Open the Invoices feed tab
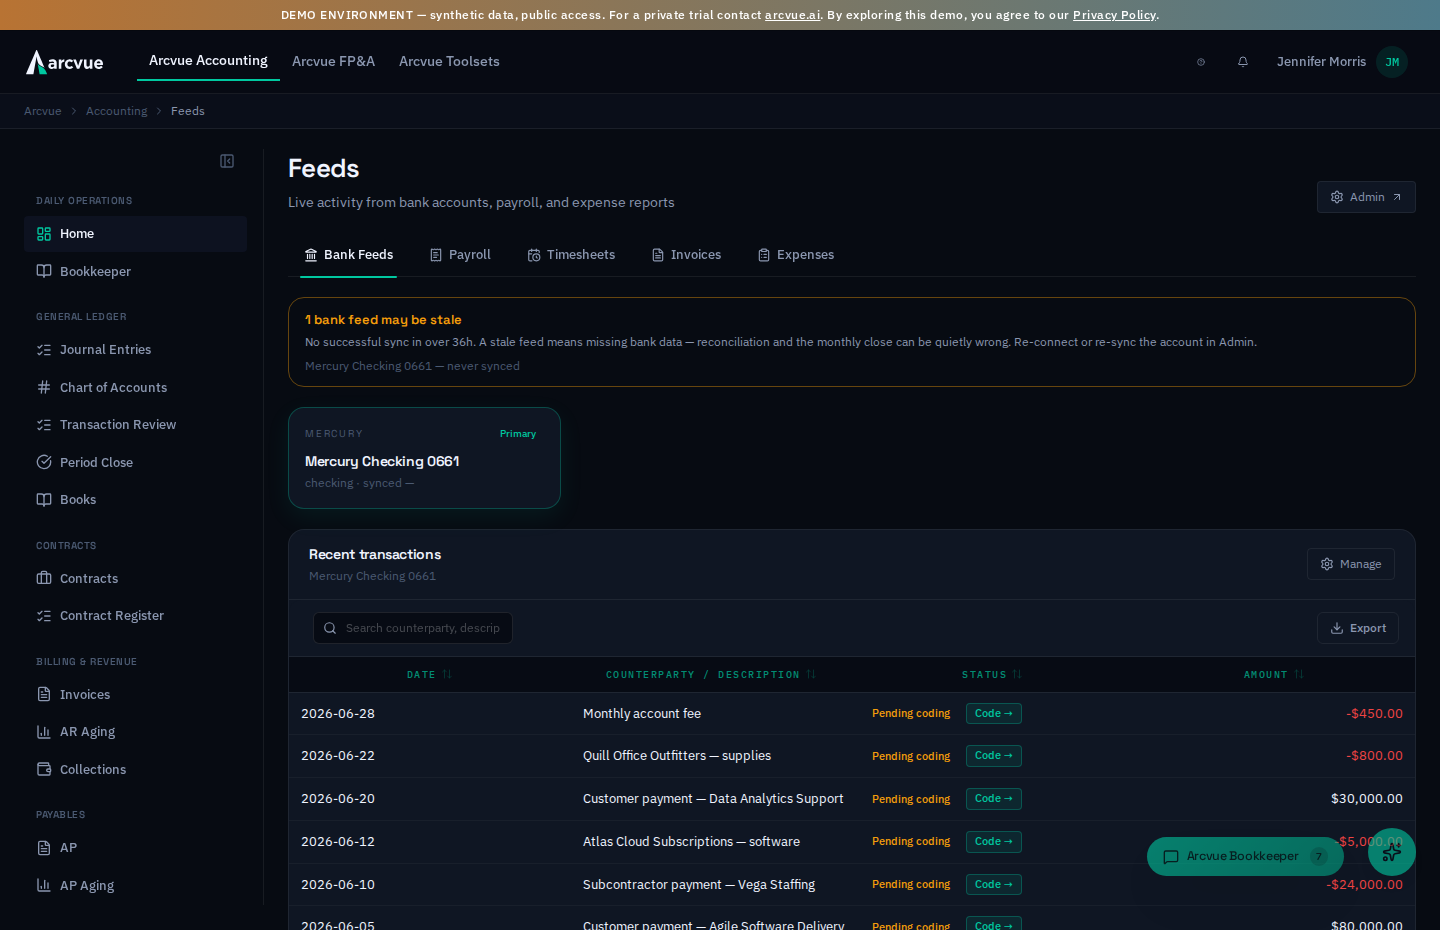 686,255
